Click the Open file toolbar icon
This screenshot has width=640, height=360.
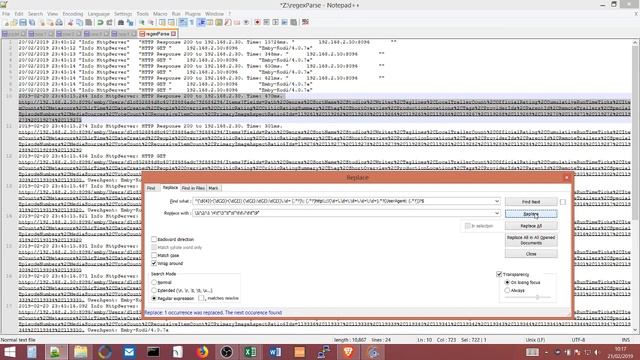(x=14, y=22)
